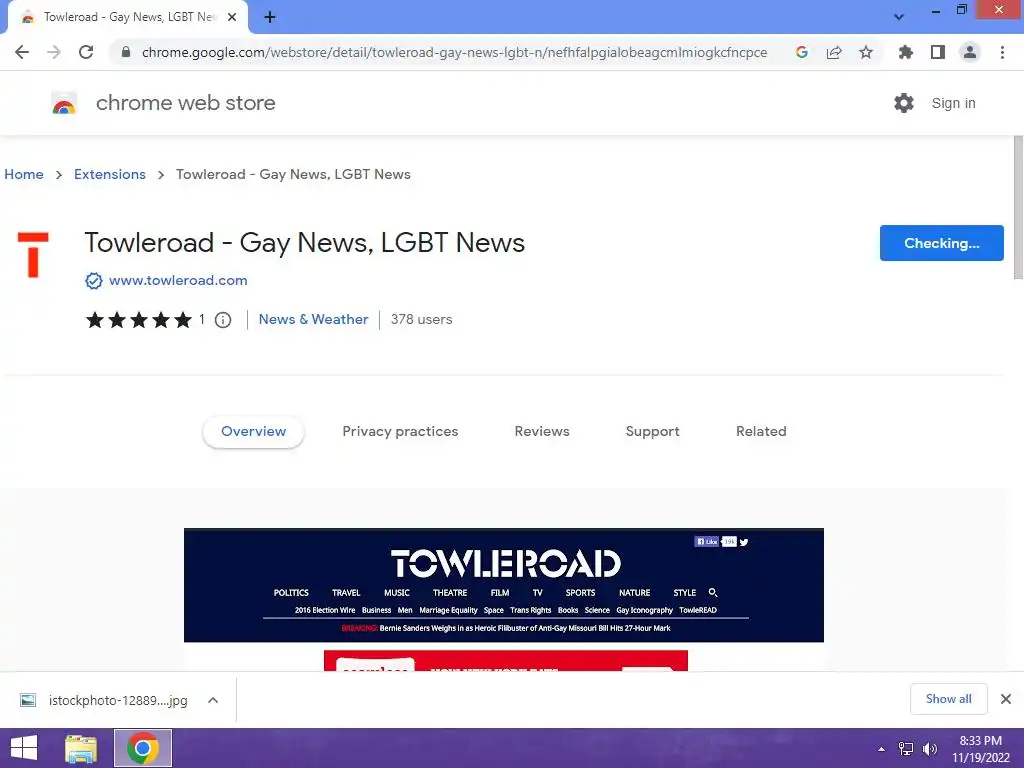Click the Google icon in the address bar
Image resolution: width=1024 pixels, height=768 pixels.
coord(802,52)
